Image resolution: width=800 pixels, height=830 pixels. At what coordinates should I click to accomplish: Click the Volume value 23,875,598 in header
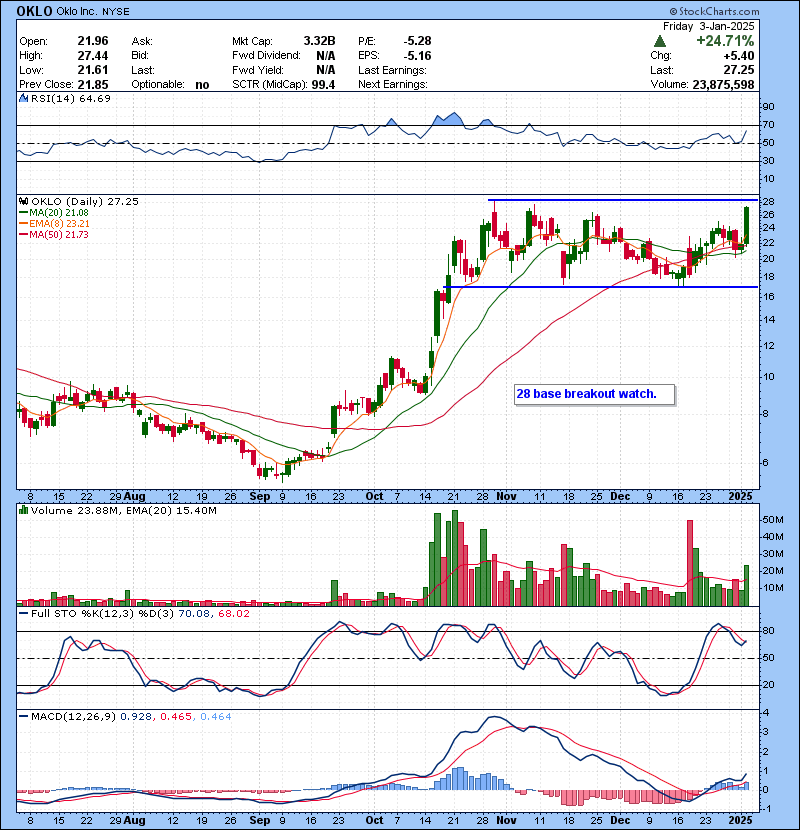point(723,84)
